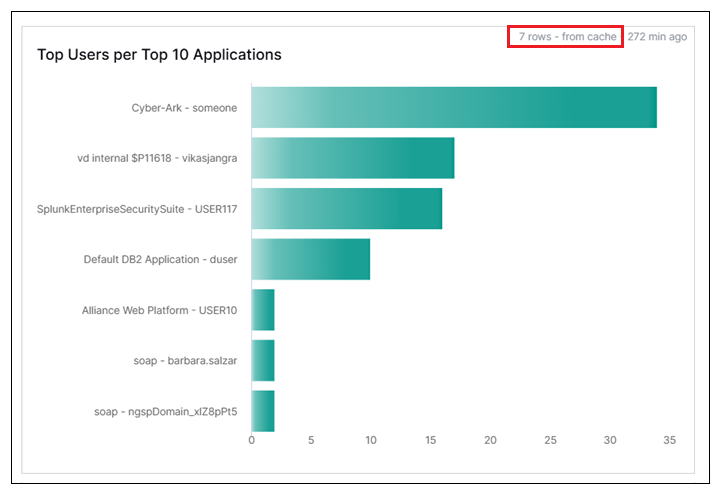The image size is (724, 496).
Task: Select the soap - ngspDomain_xIZ8pPt5 bar
Action: pos(263,411)
